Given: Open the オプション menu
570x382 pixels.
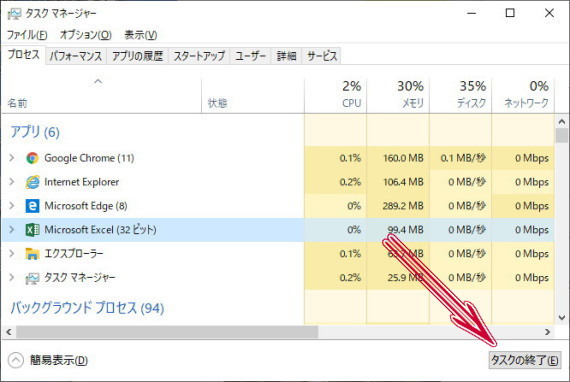Looking at the screenshot, I should (x=86, y=35).
